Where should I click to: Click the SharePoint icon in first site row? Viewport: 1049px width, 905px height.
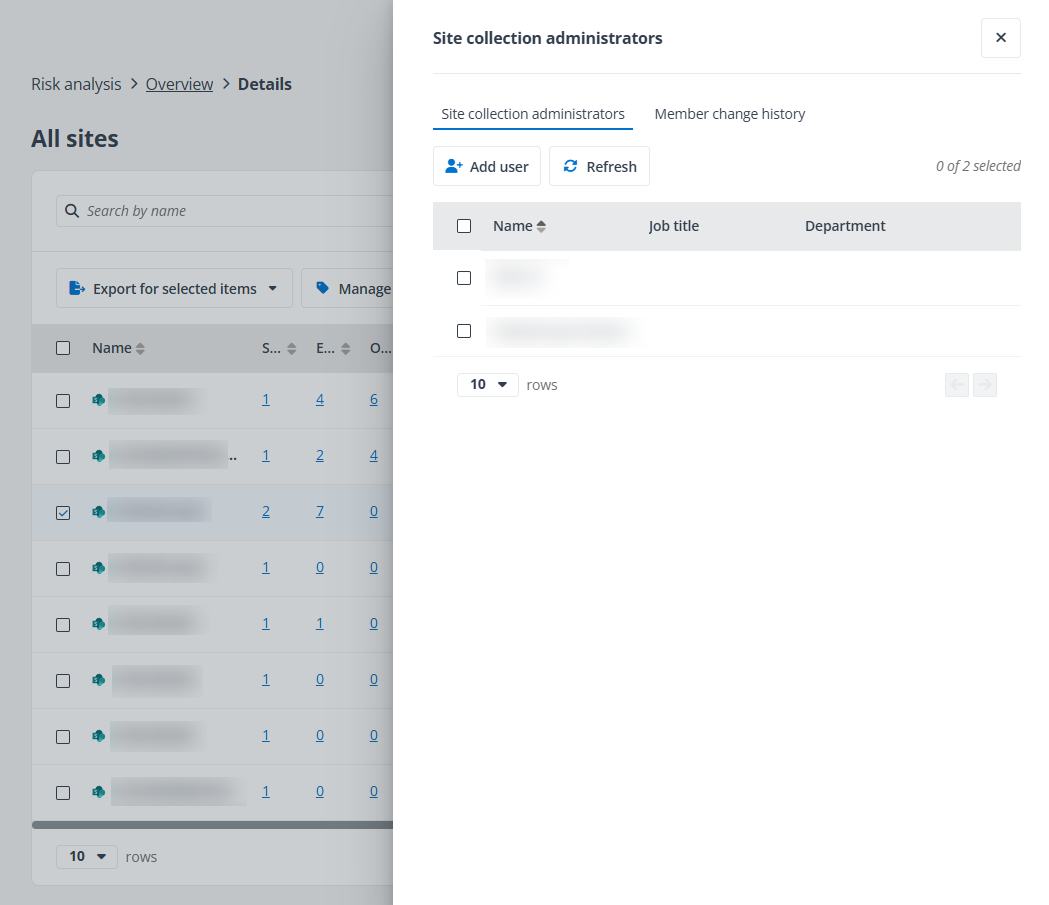pyautogui.click(x=98, y=400)
